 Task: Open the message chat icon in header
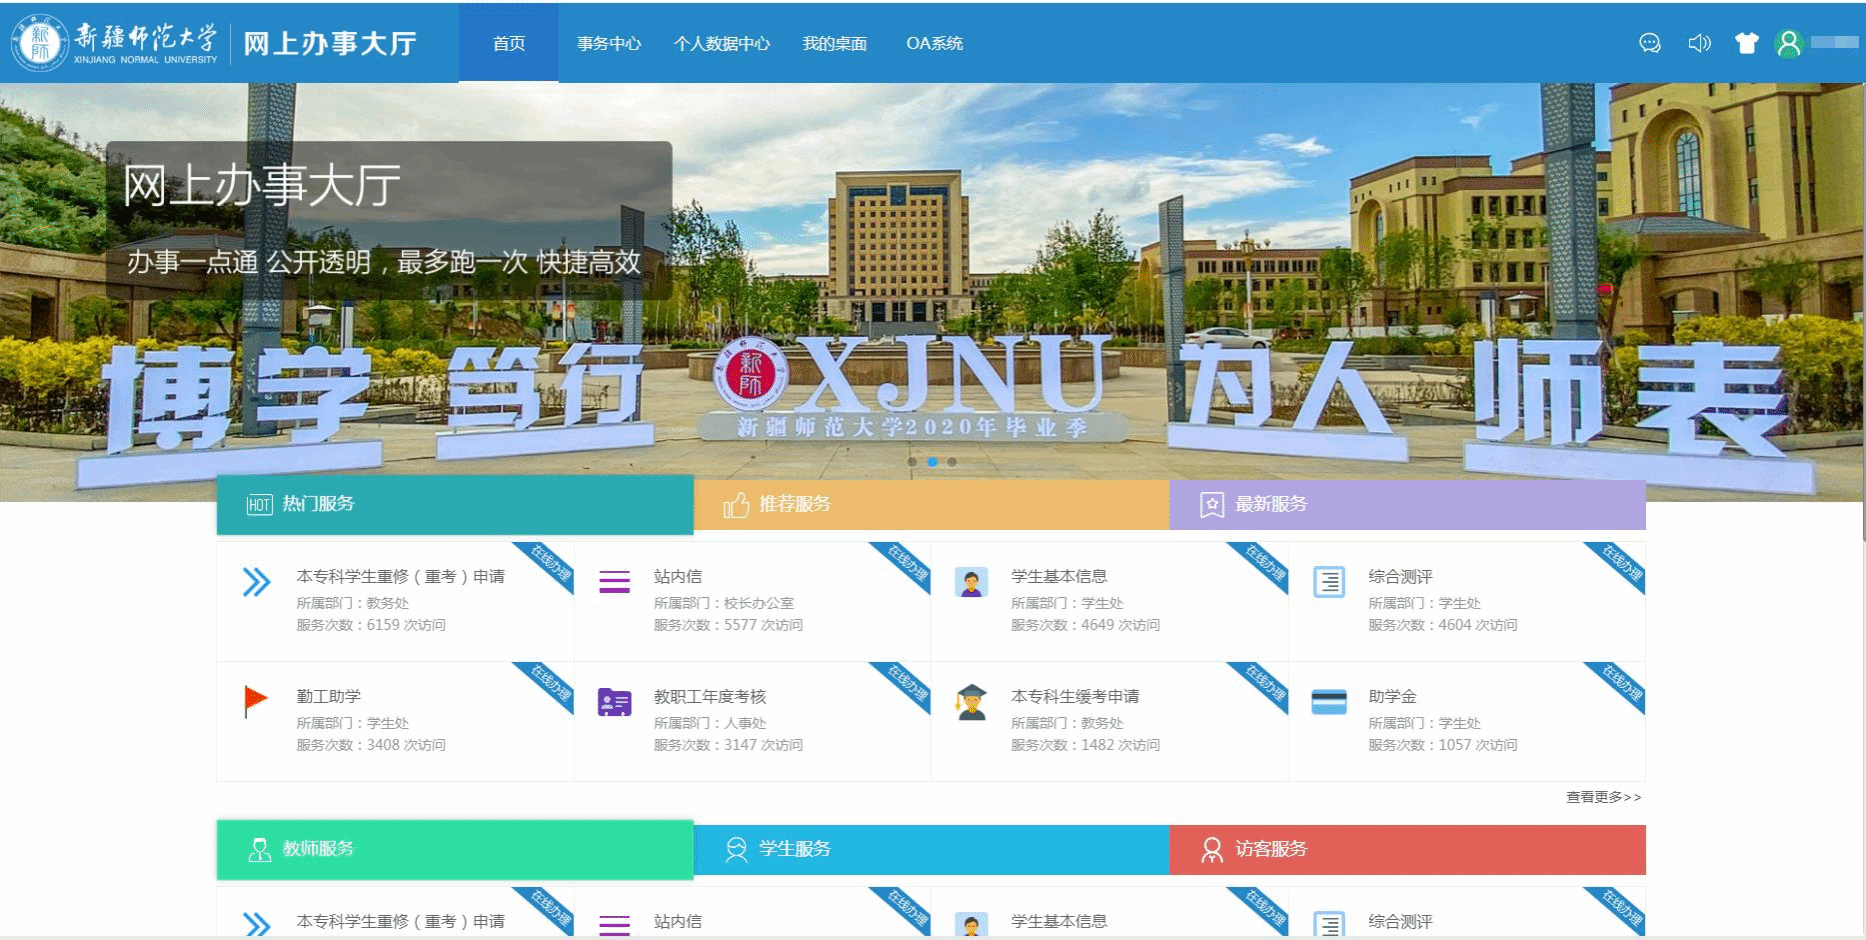pos(1649,43)
